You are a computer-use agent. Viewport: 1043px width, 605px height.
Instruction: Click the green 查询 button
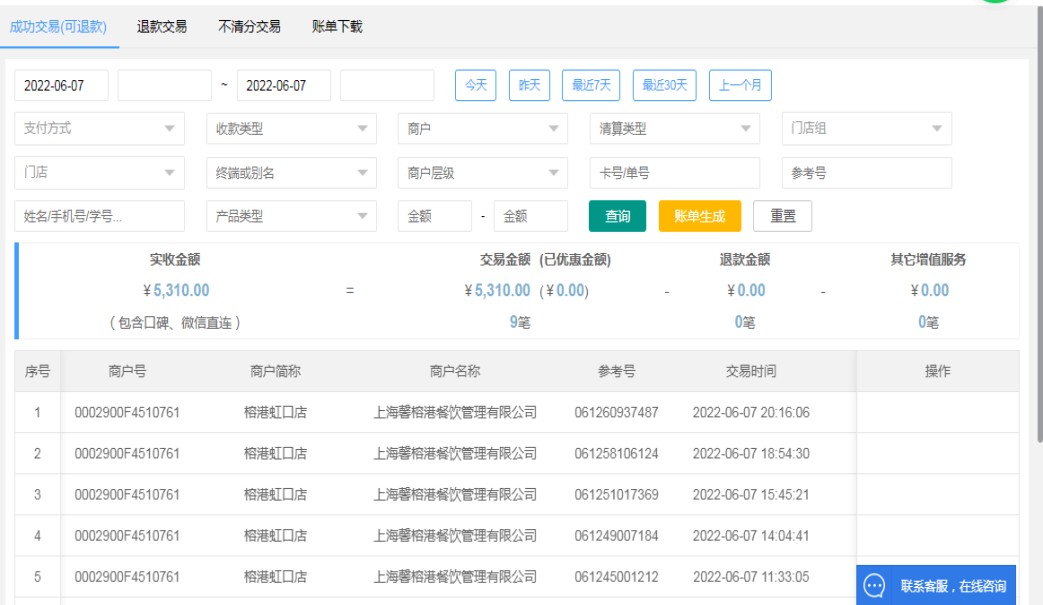click(x=617, y=216)
